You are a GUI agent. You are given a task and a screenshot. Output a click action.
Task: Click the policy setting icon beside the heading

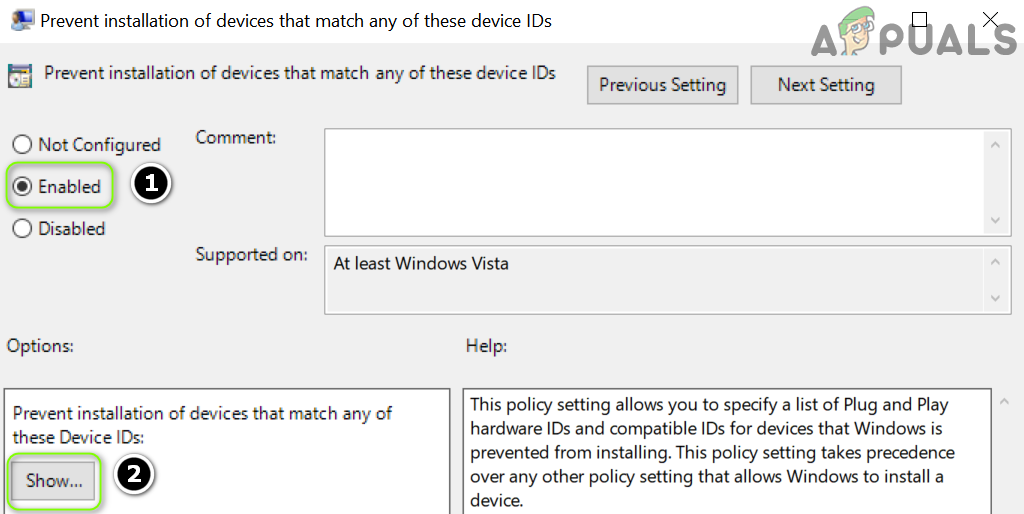tap(19, 76)
